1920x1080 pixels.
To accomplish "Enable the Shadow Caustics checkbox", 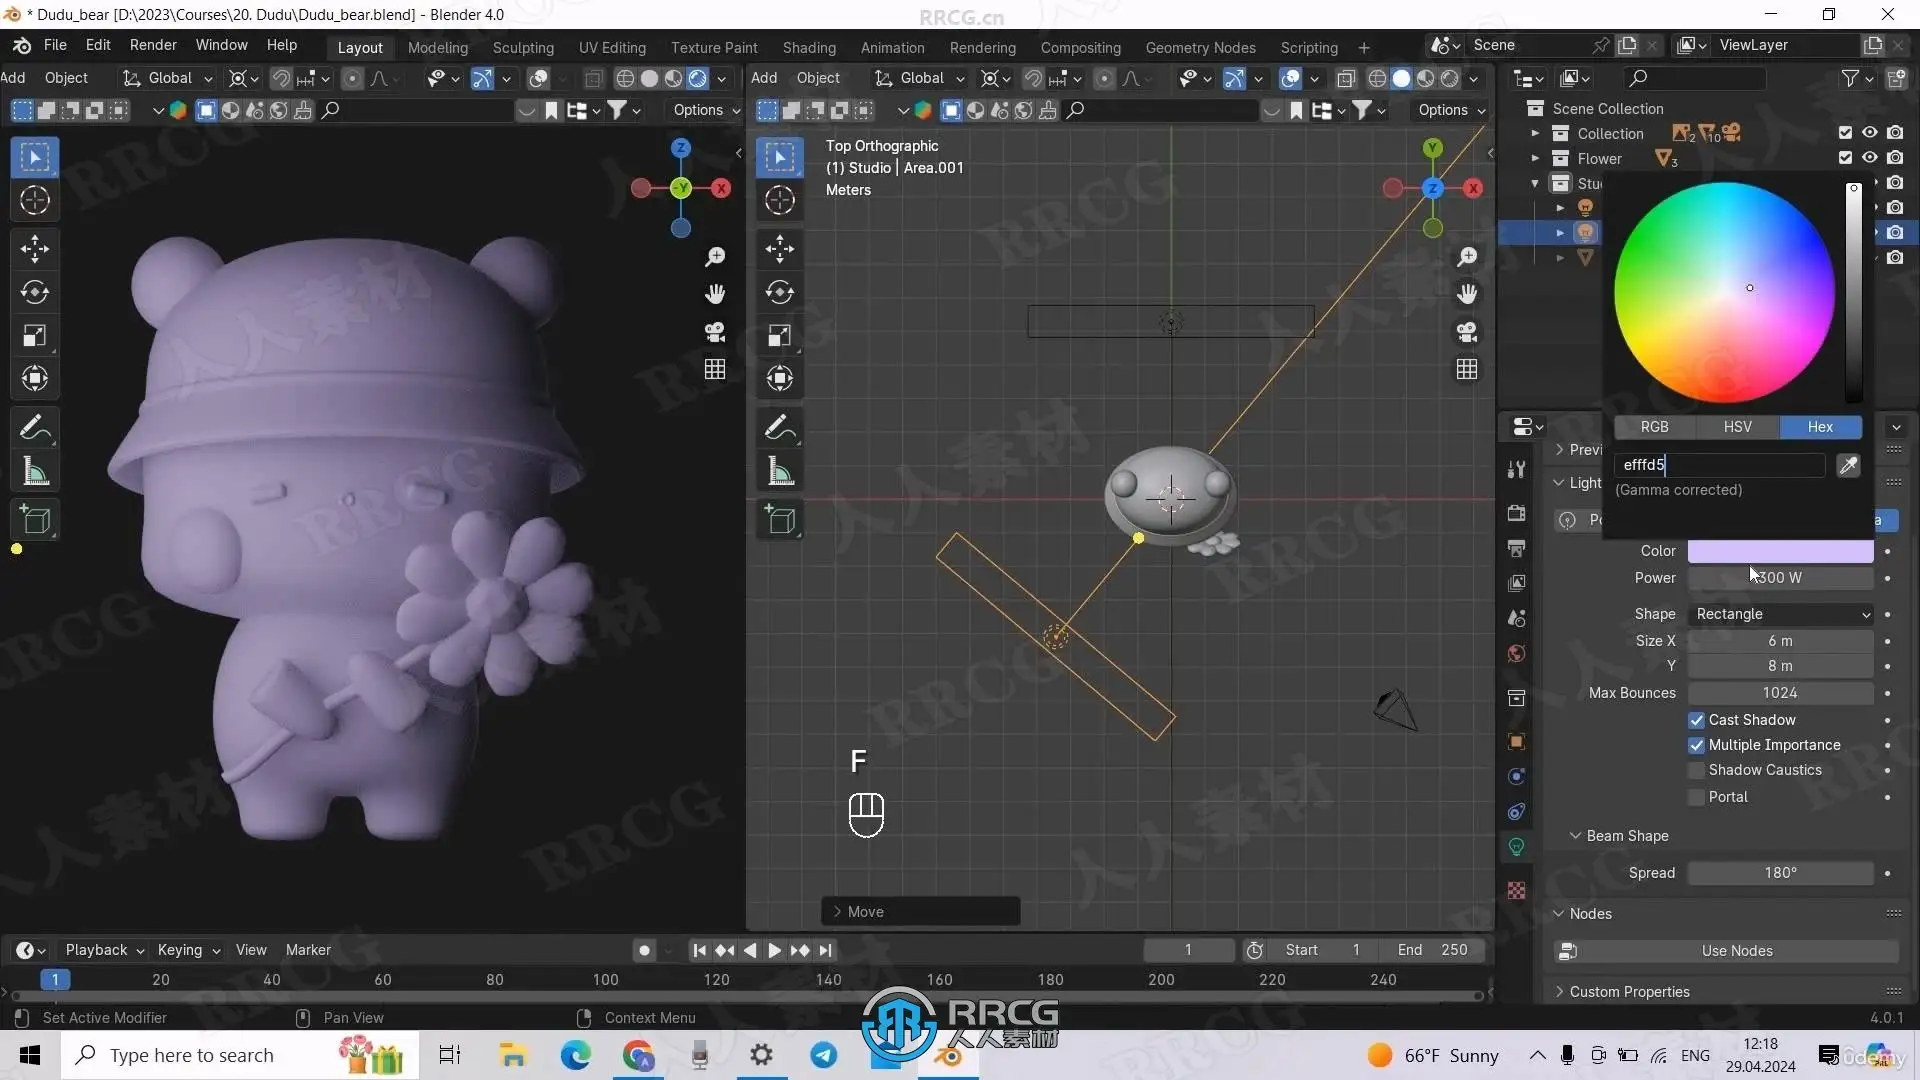I will (1696, 770).
